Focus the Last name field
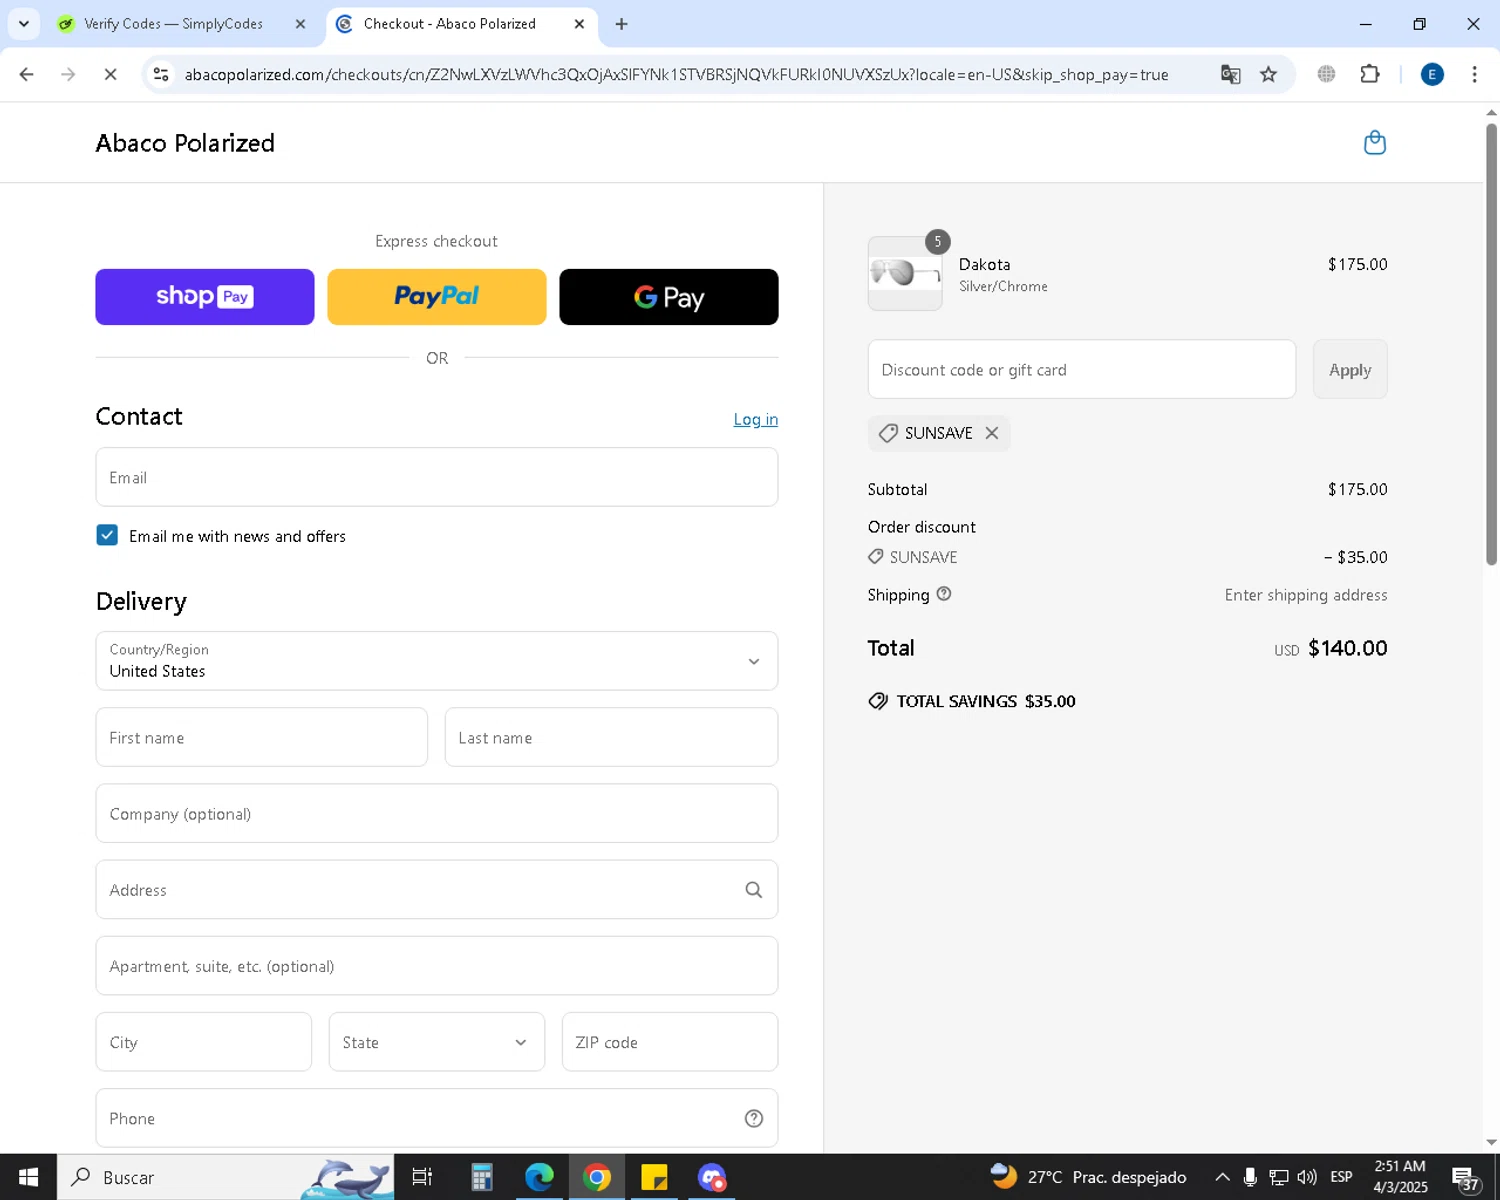The width and height of the screenshot is (1500, 1200). 611,737
